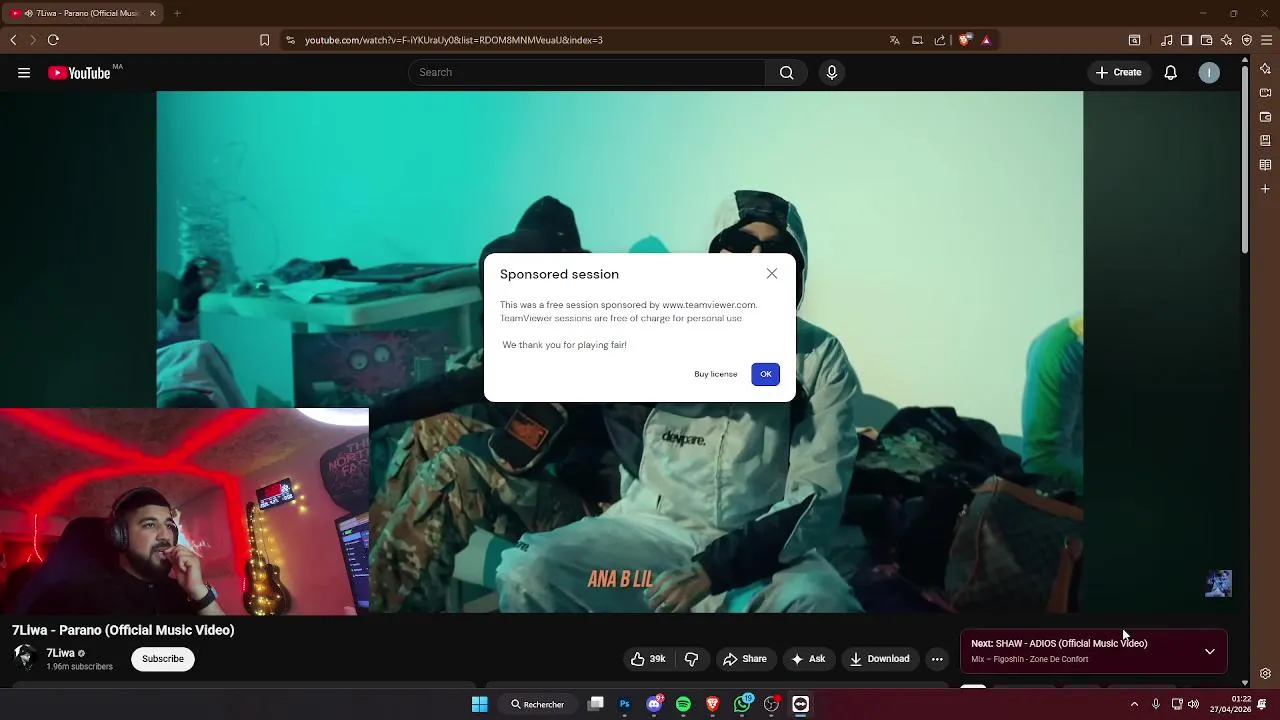The height and width of the screenshot is (720, 1280).
Task: Reload the page
Action: [53, 40]
